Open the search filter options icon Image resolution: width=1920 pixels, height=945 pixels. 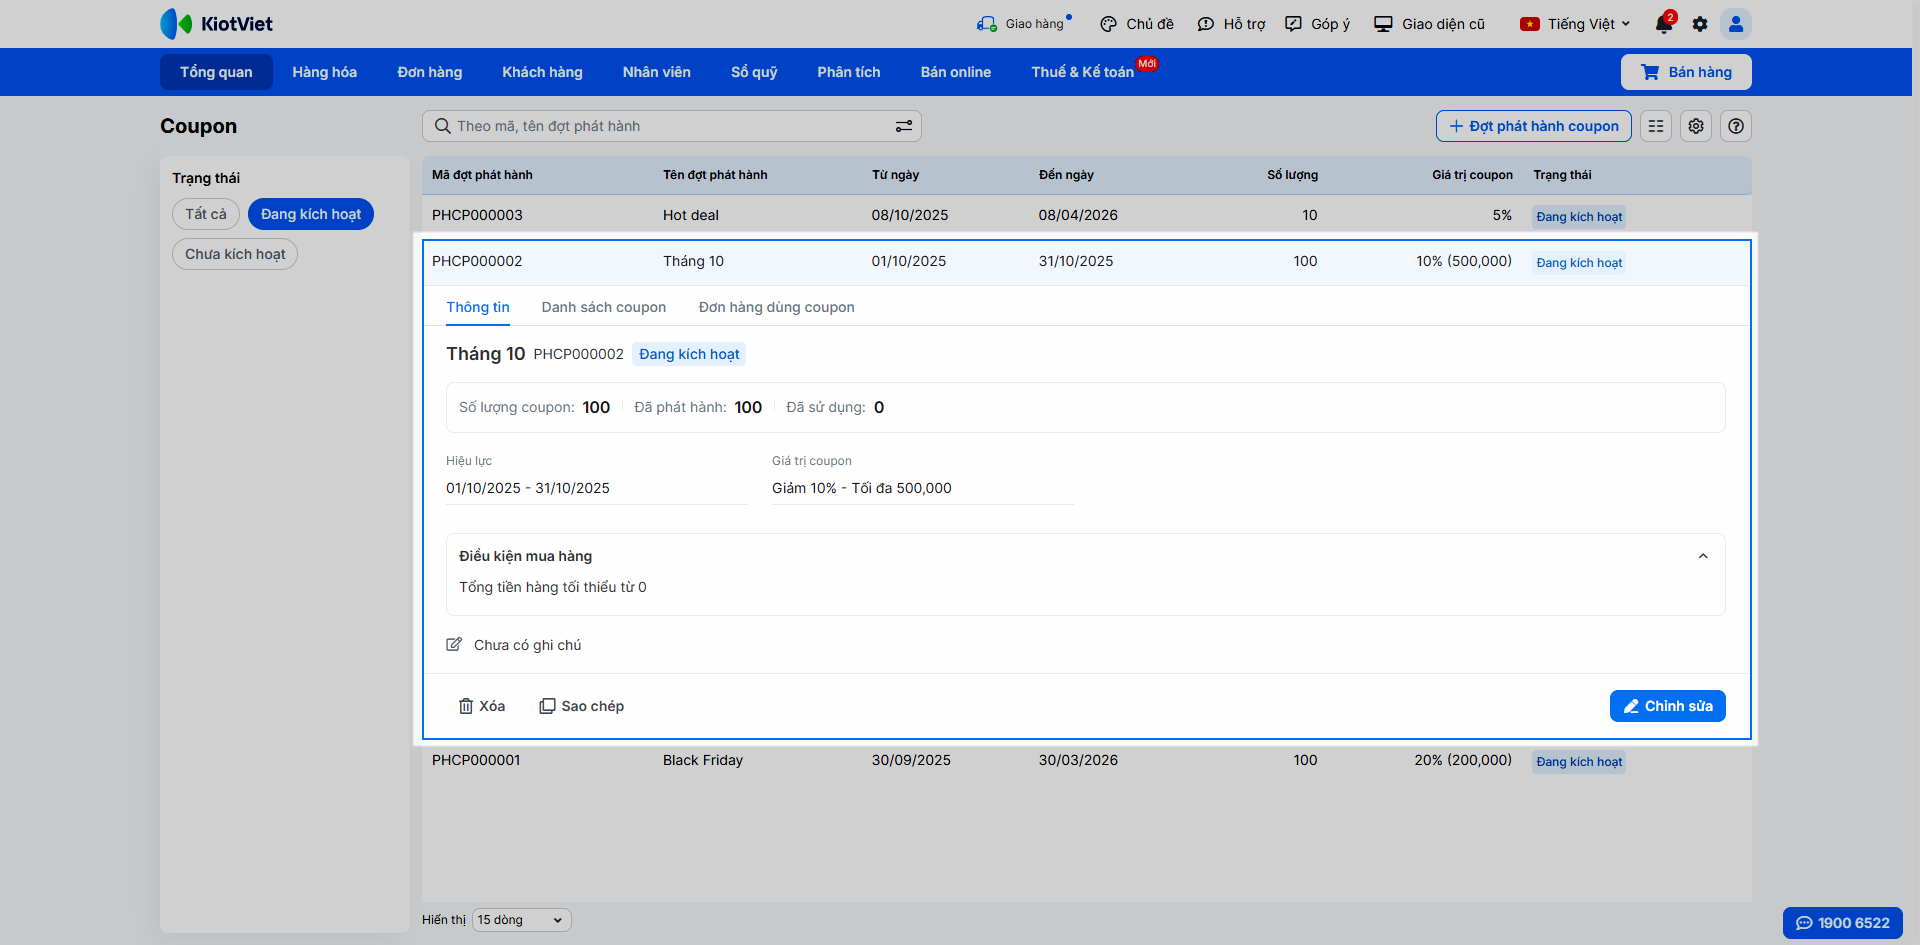(x=903, y=126)
